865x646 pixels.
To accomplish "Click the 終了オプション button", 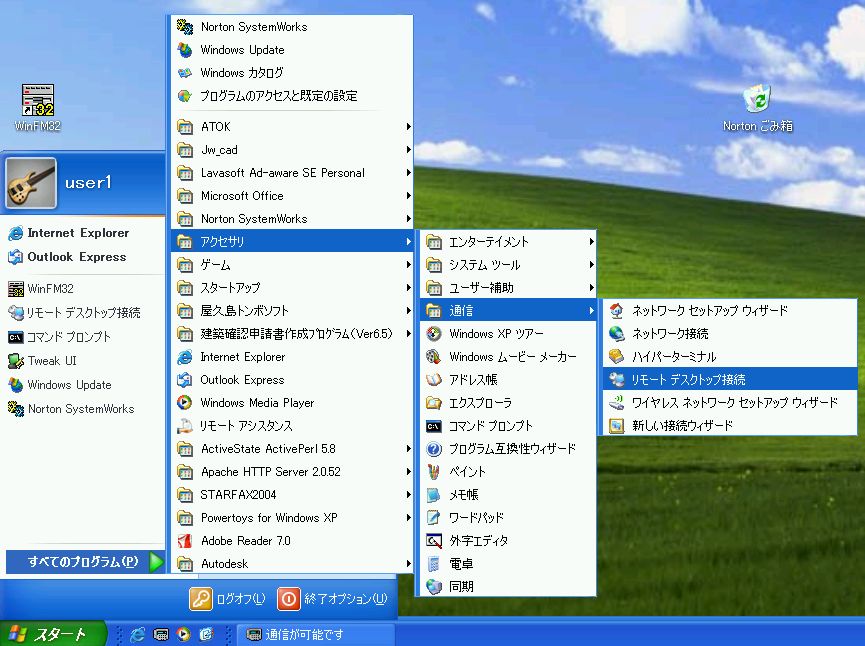I will [x=332, y=599].
